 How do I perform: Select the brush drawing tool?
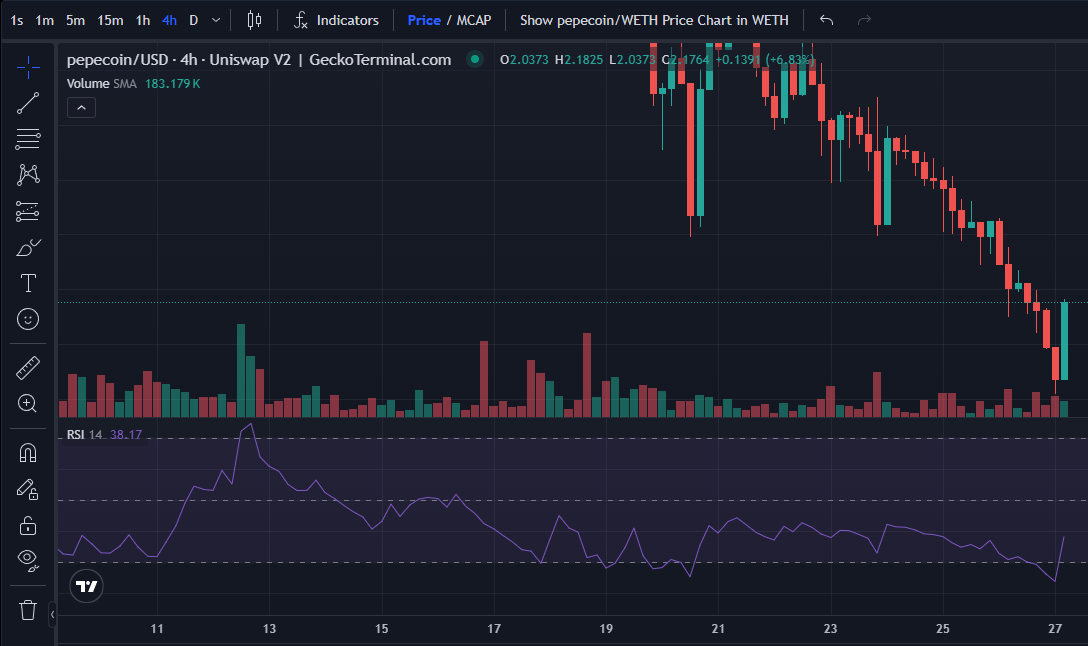click(x=28, y=247)
